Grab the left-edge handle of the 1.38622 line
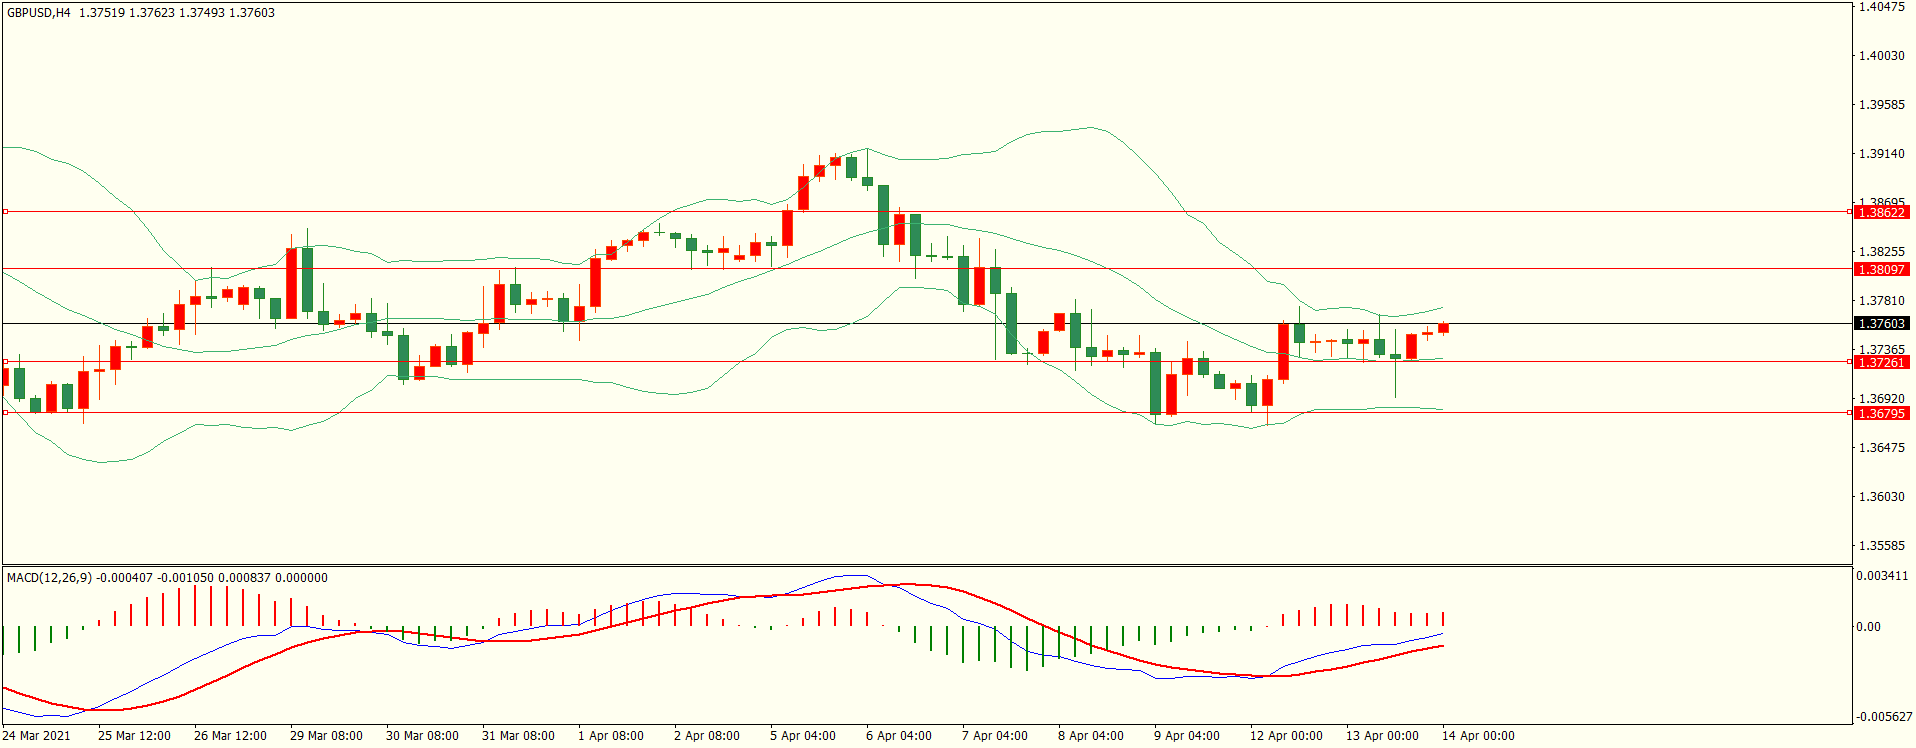Image resolution: width=1916 pixels, height=748 pixels. (5, 212)
